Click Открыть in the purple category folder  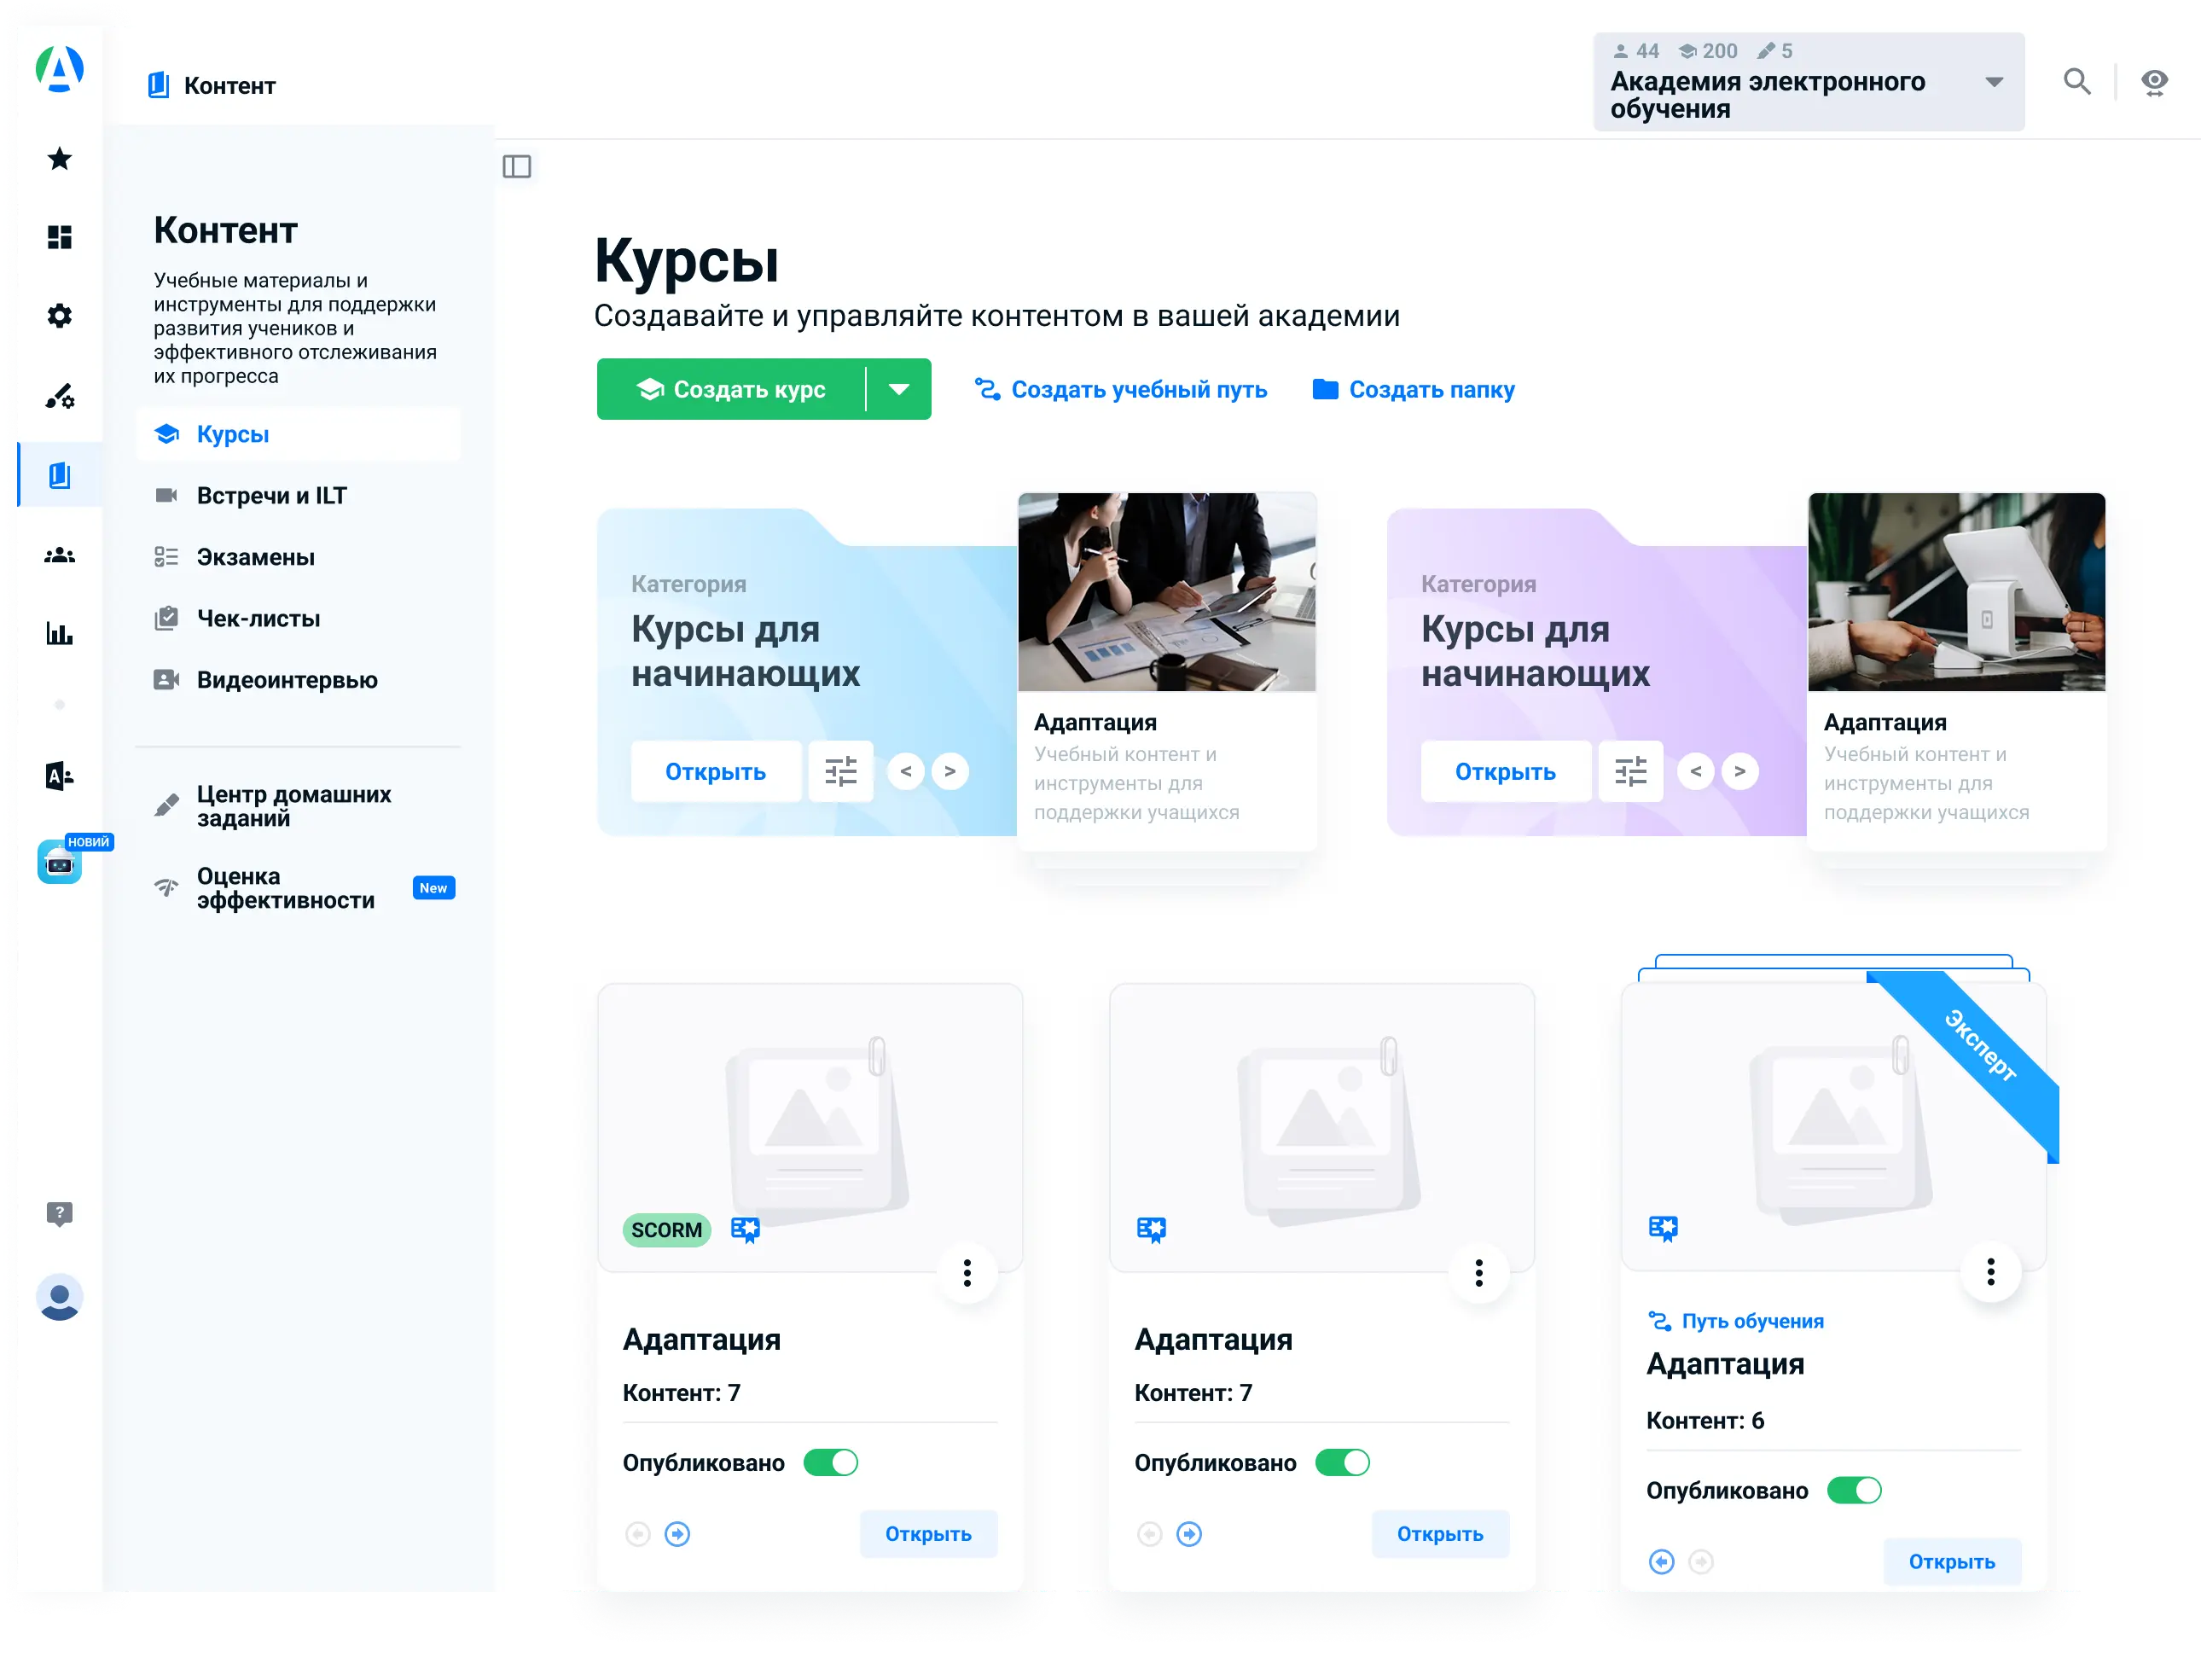tap(1506, 771)
